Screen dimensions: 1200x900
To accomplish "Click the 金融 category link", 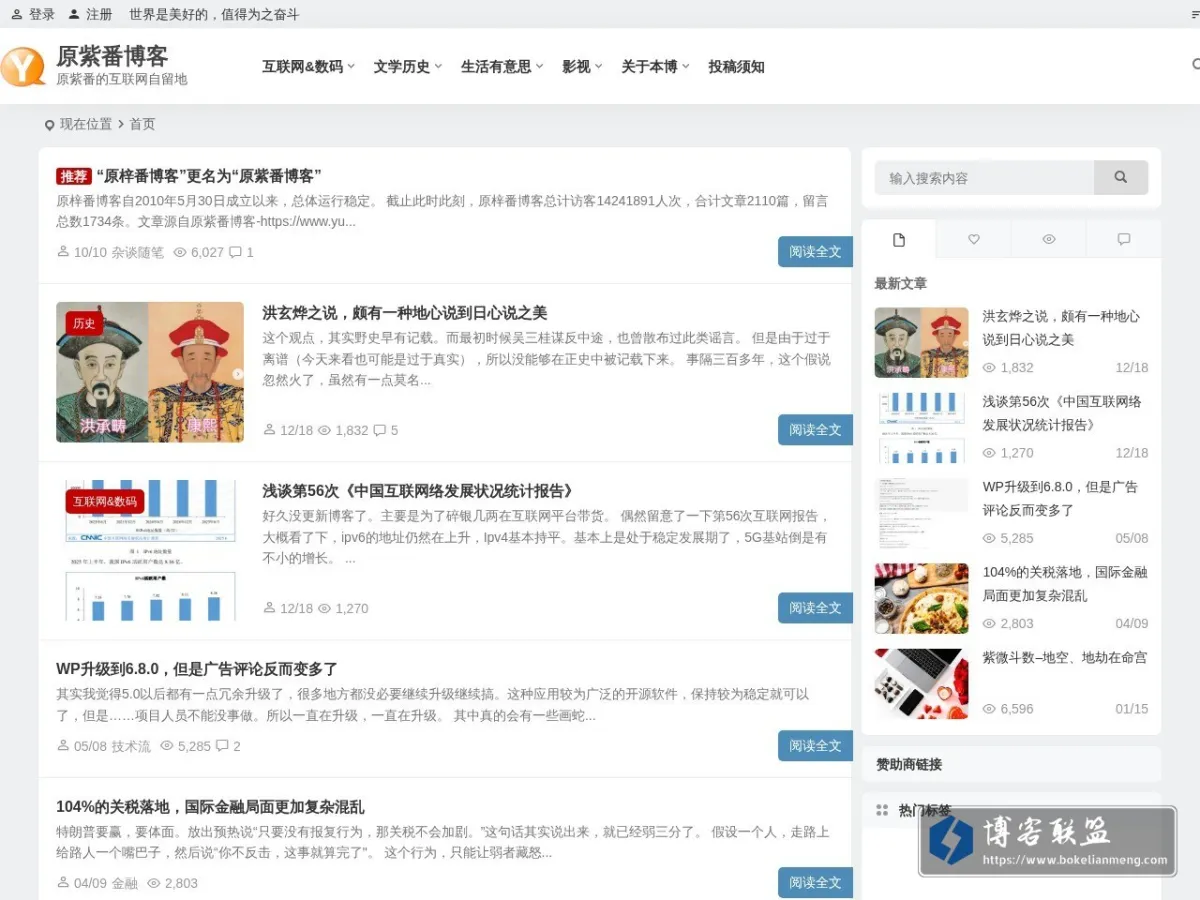I will pos(124,883).
